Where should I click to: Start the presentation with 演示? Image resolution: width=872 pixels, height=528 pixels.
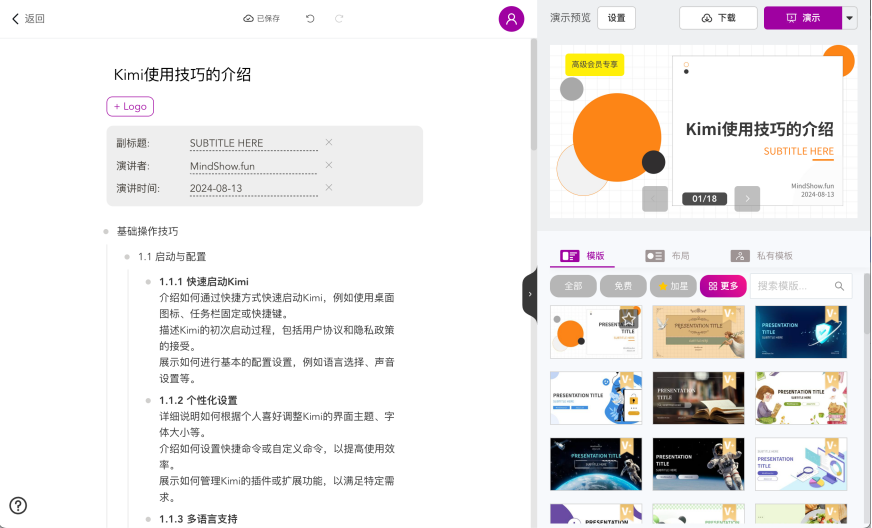[x=803, y=18]
